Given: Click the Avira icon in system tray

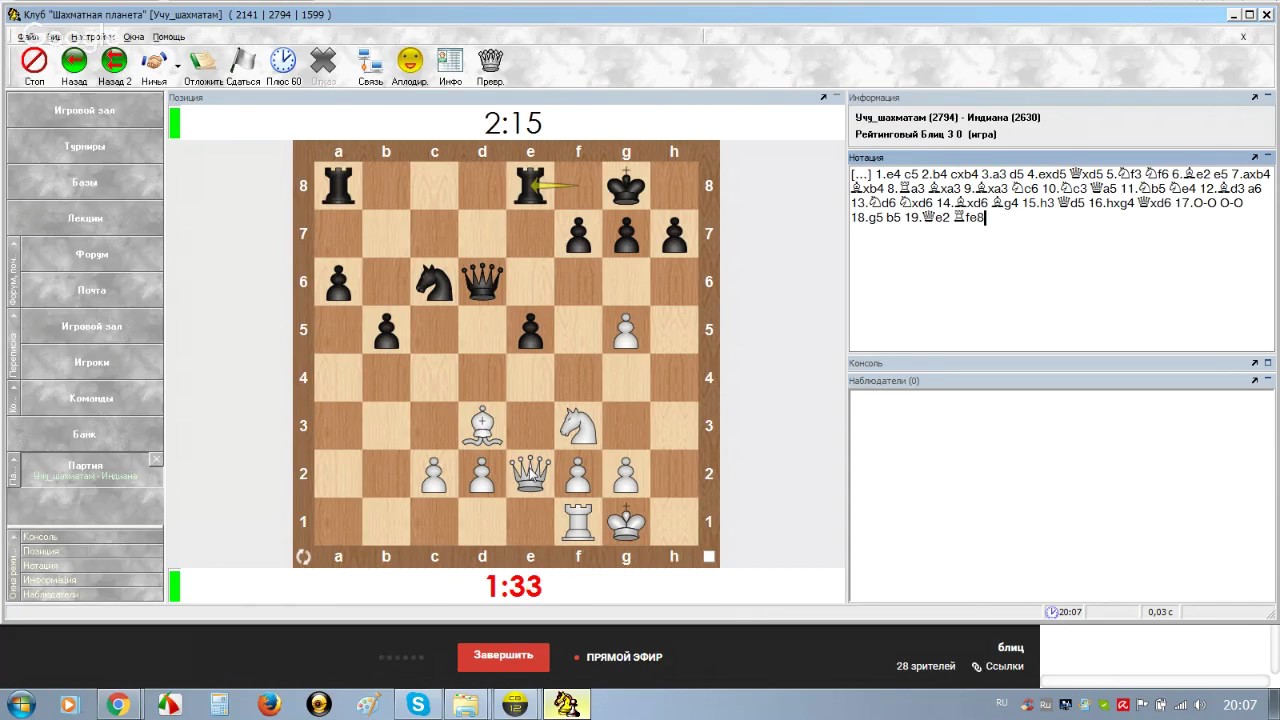Looking at the screenshot, I should point(1123,705).
